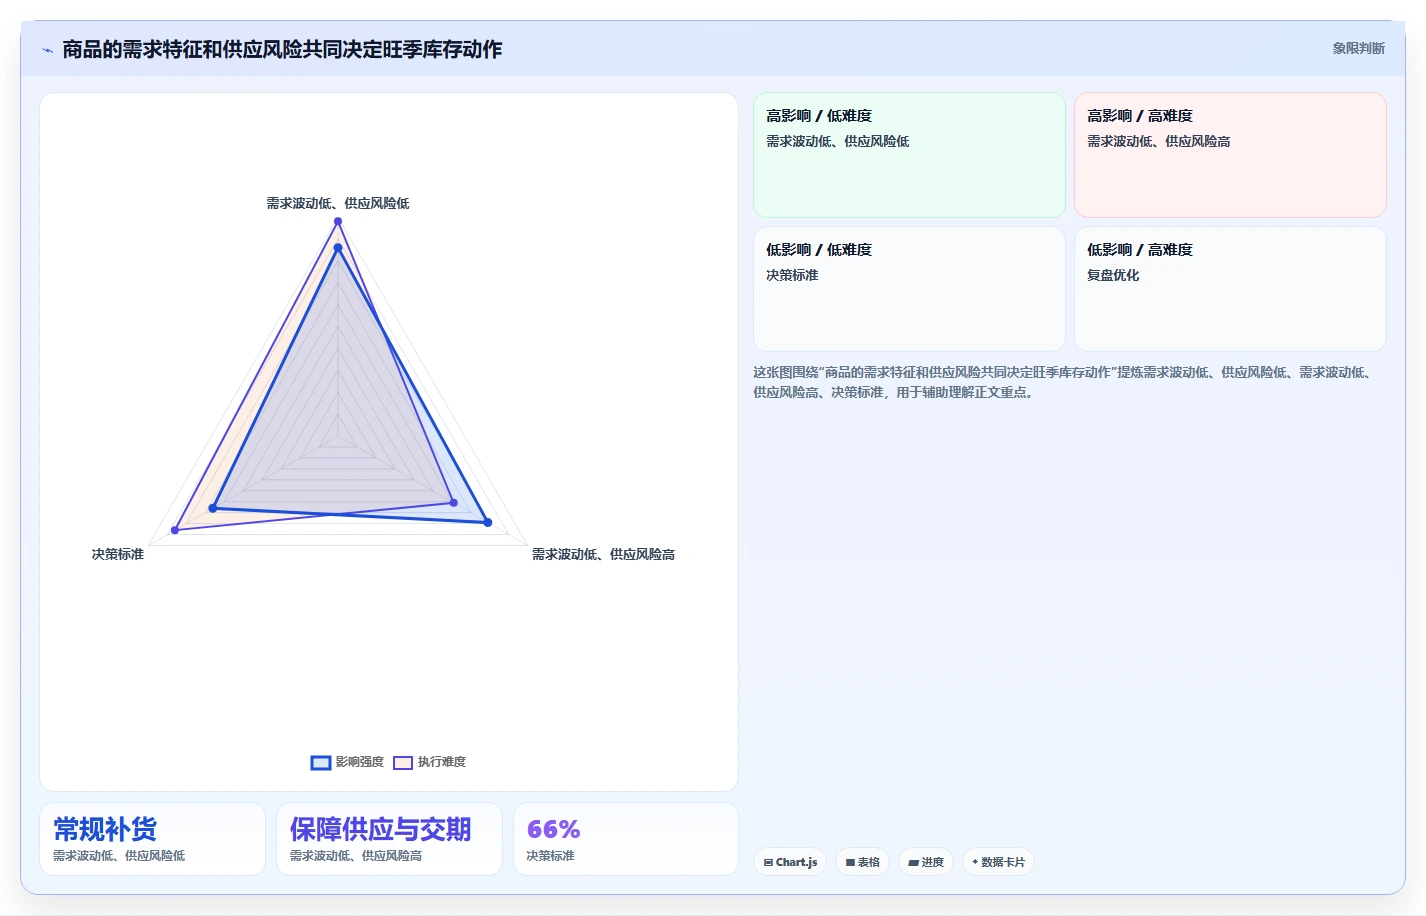Select the Chart.js tag chip
1426x916 pixels.
tap(790, 862)
